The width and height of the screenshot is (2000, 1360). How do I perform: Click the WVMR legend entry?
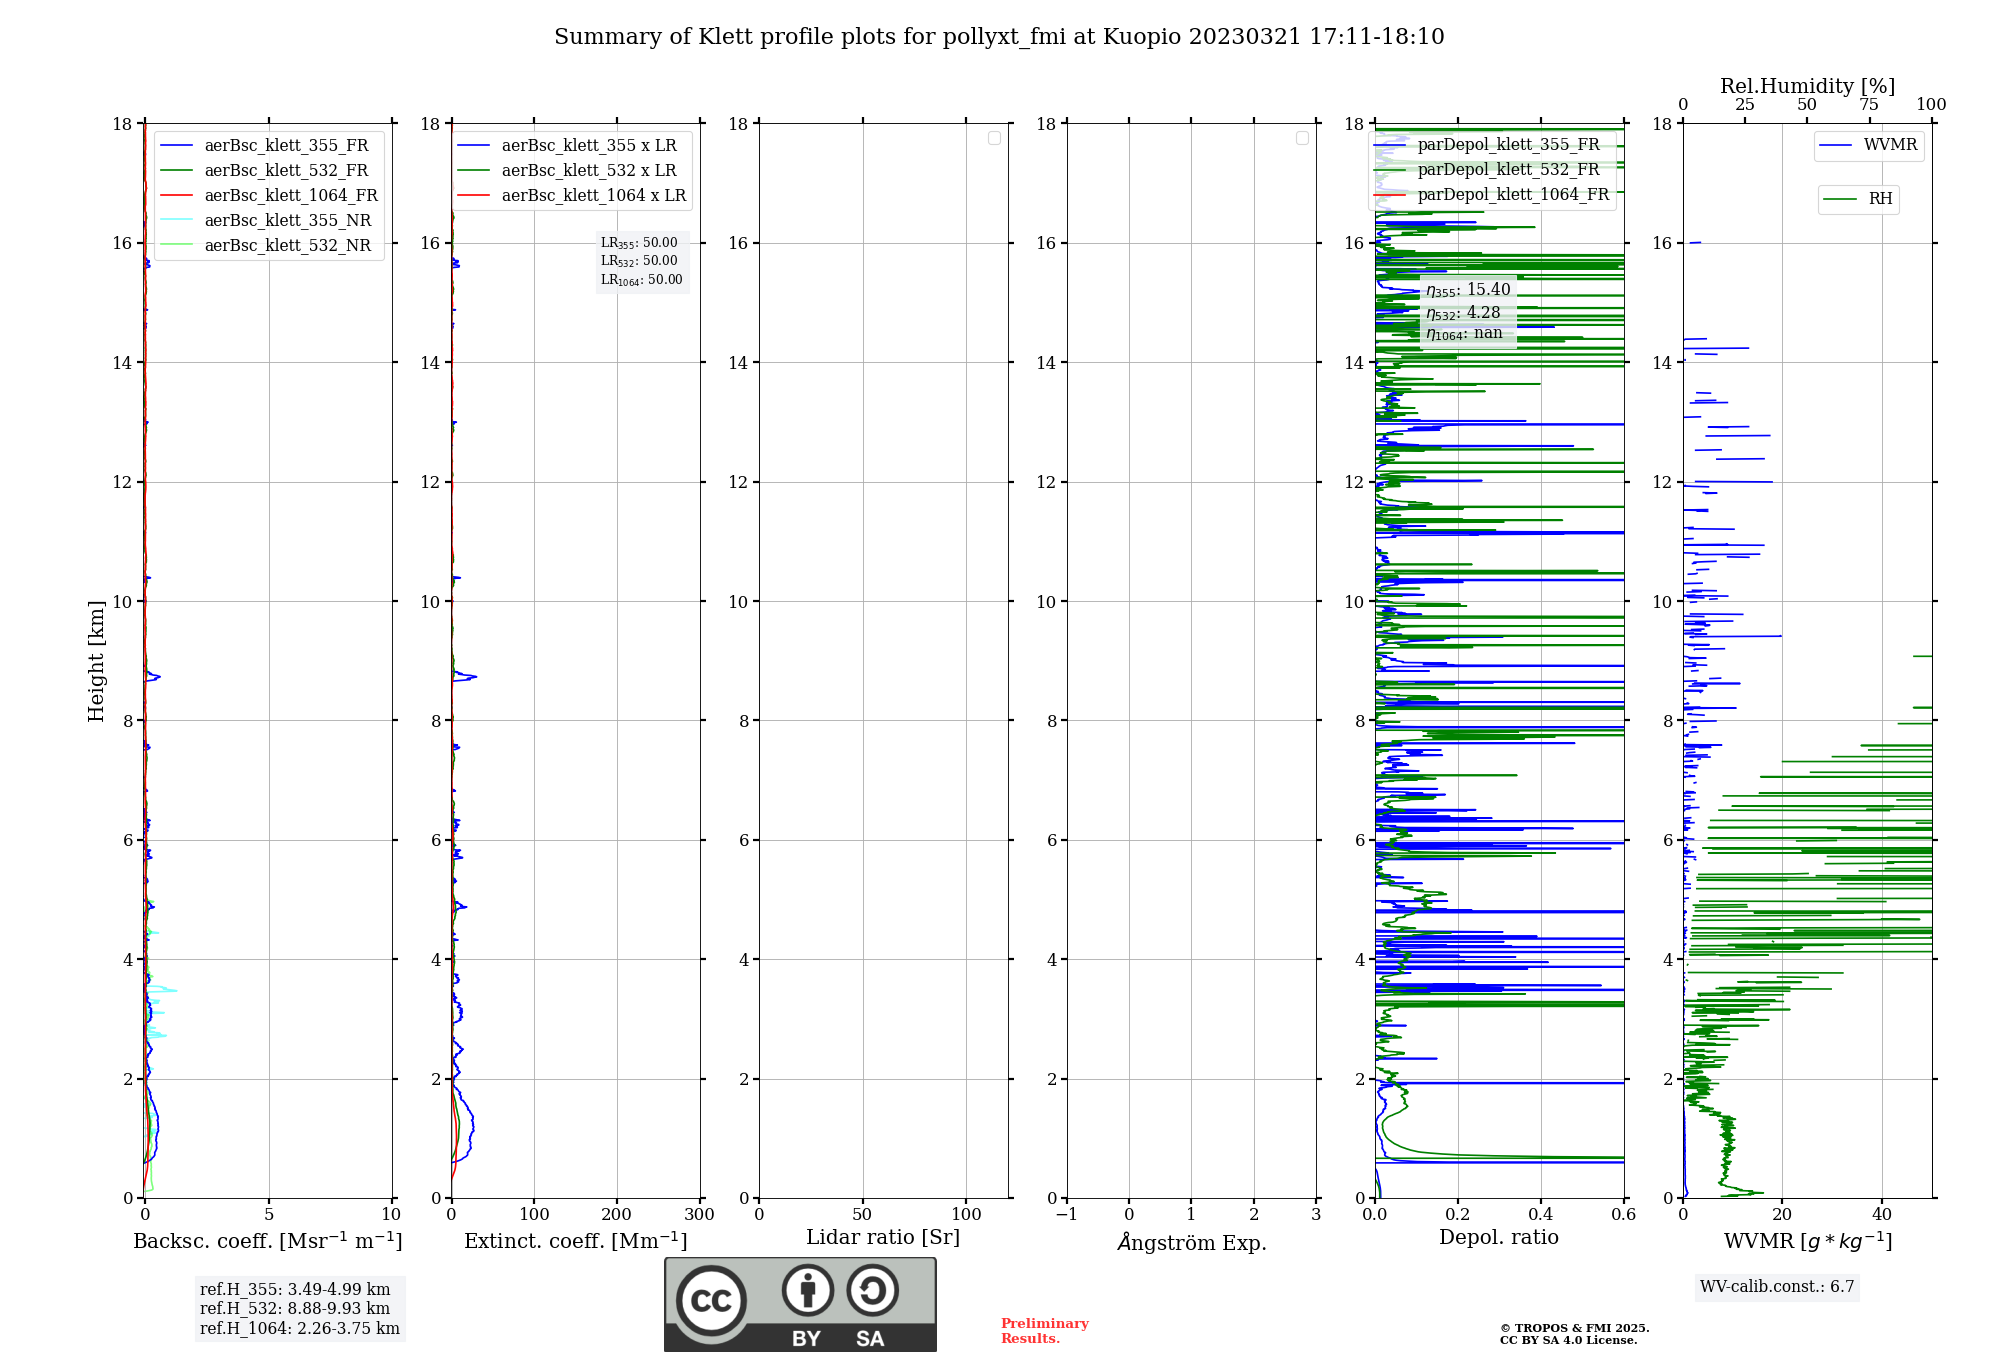pyautogui.click(x=1869, y=145)
